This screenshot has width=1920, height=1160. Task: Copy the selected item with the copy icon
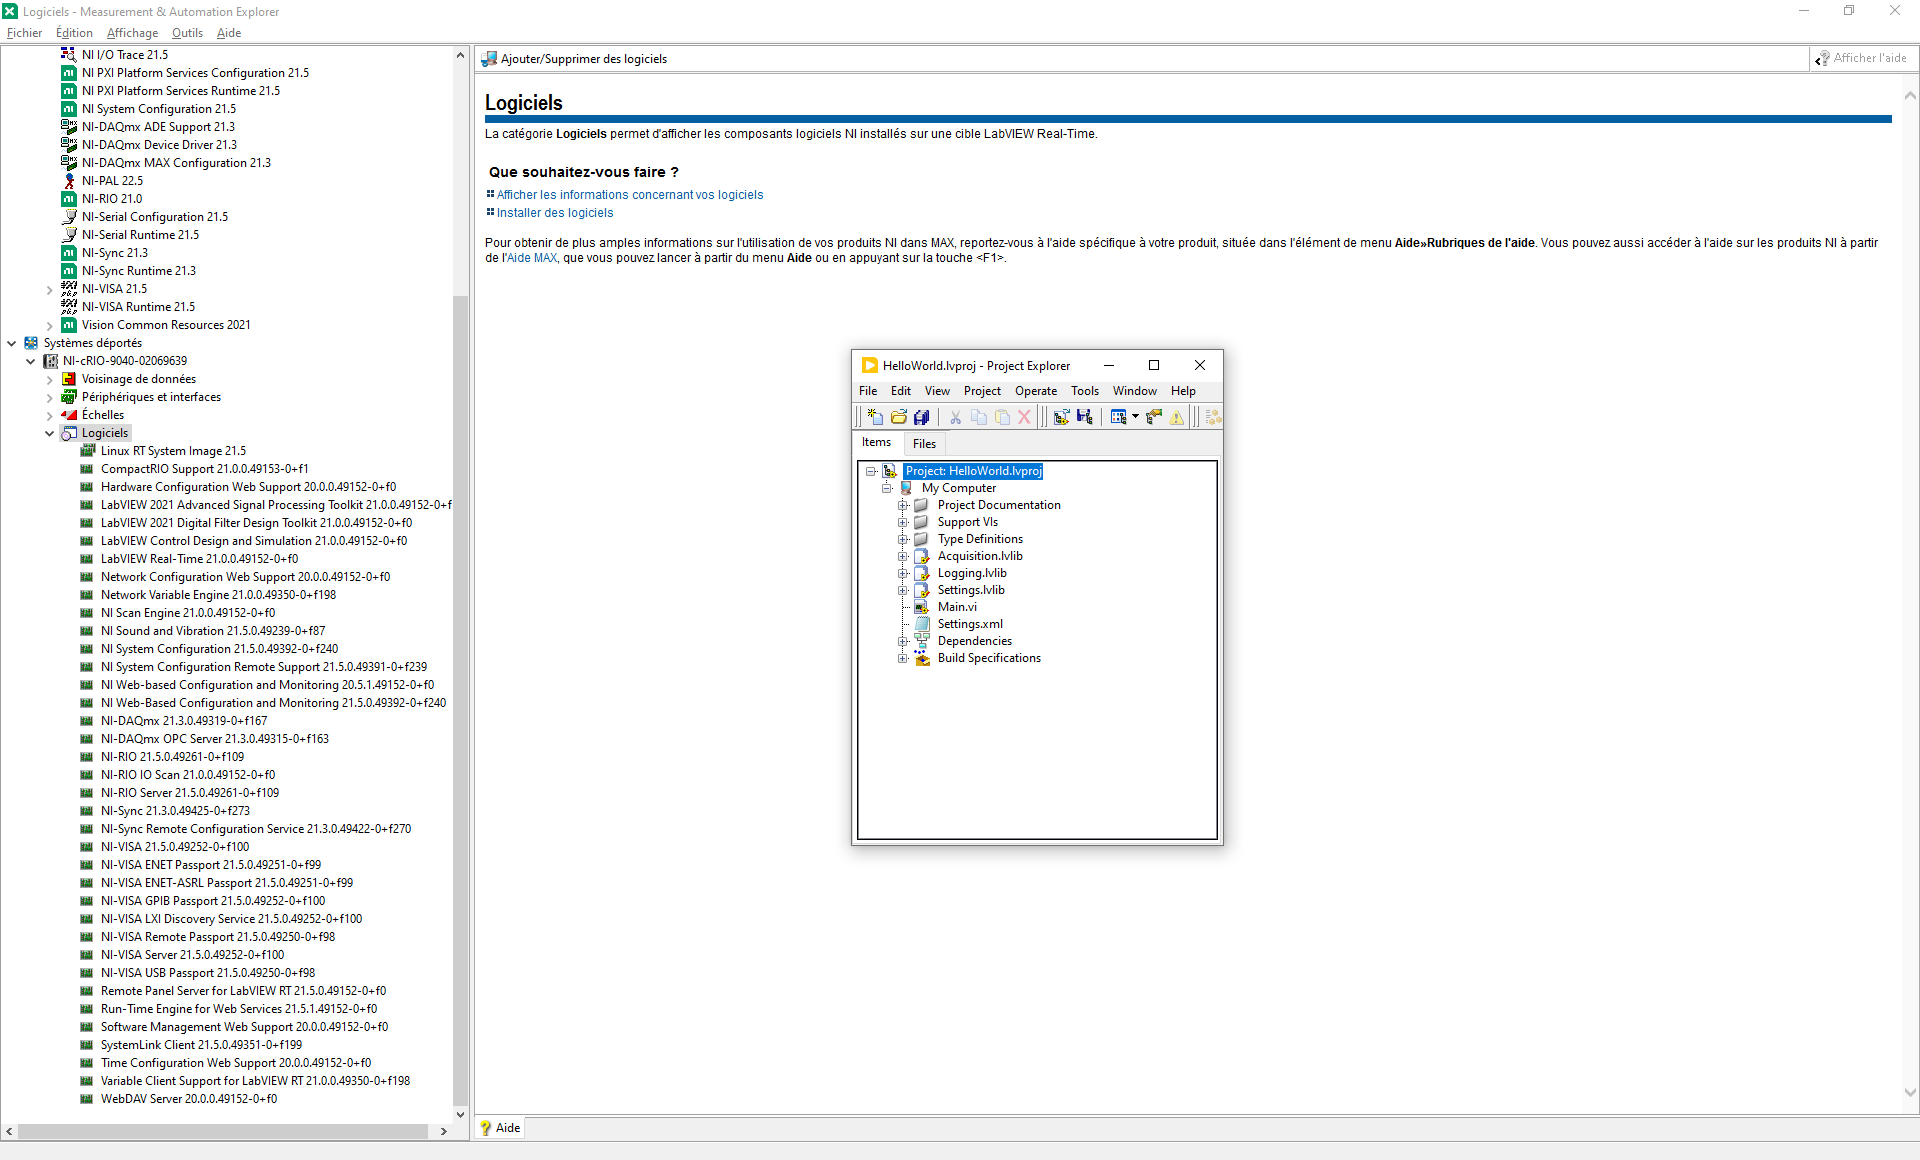980,417
